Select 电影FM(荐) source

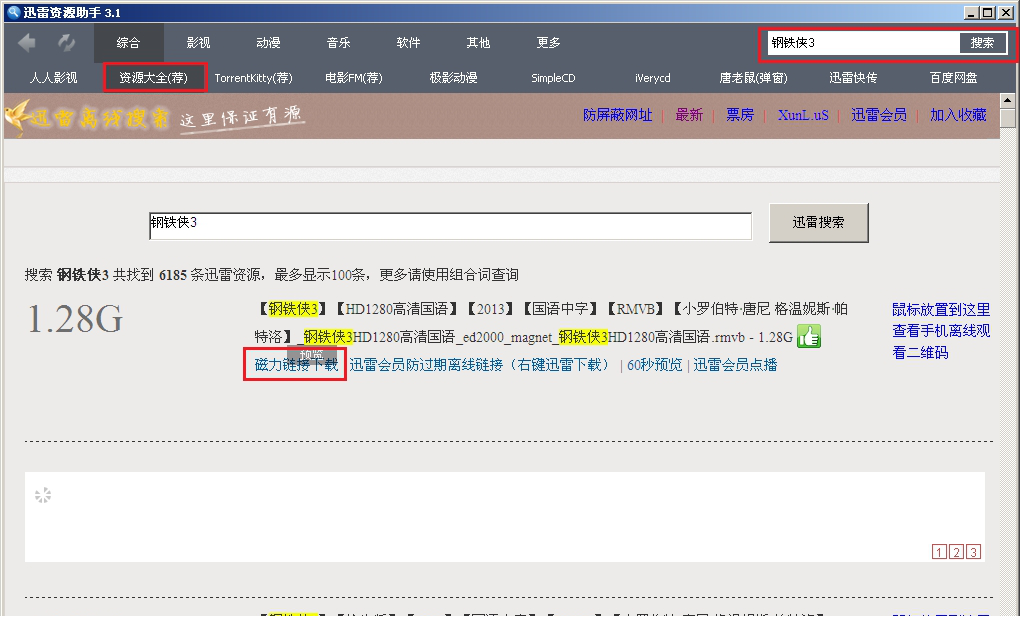point(354,78)
